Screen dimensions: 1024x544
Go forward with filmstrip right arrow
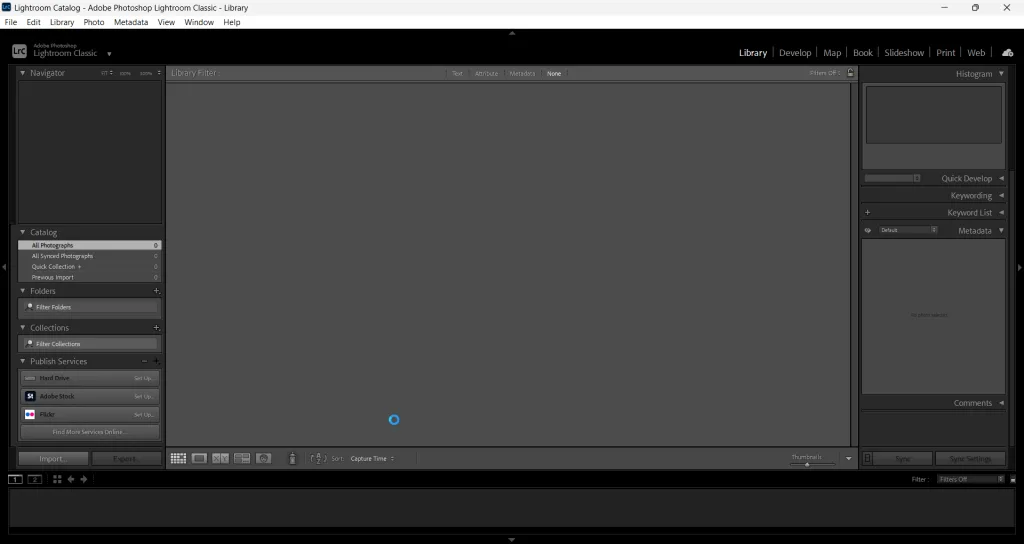coord(84,479)
